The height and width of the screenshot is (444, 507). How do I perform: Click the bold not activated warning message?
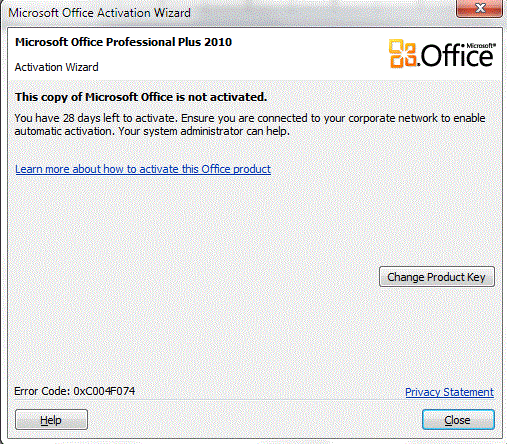(x=141, y=97)
